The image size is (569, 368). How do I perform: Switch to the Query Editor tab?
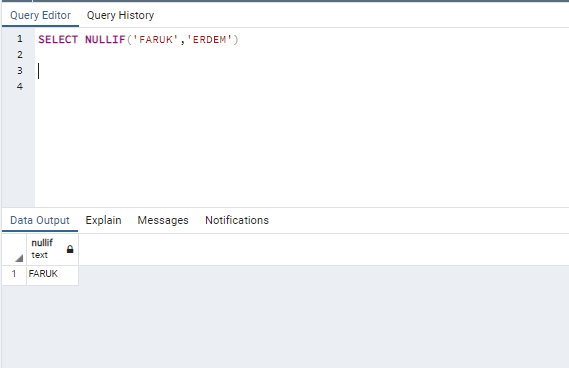click(40, 15)
